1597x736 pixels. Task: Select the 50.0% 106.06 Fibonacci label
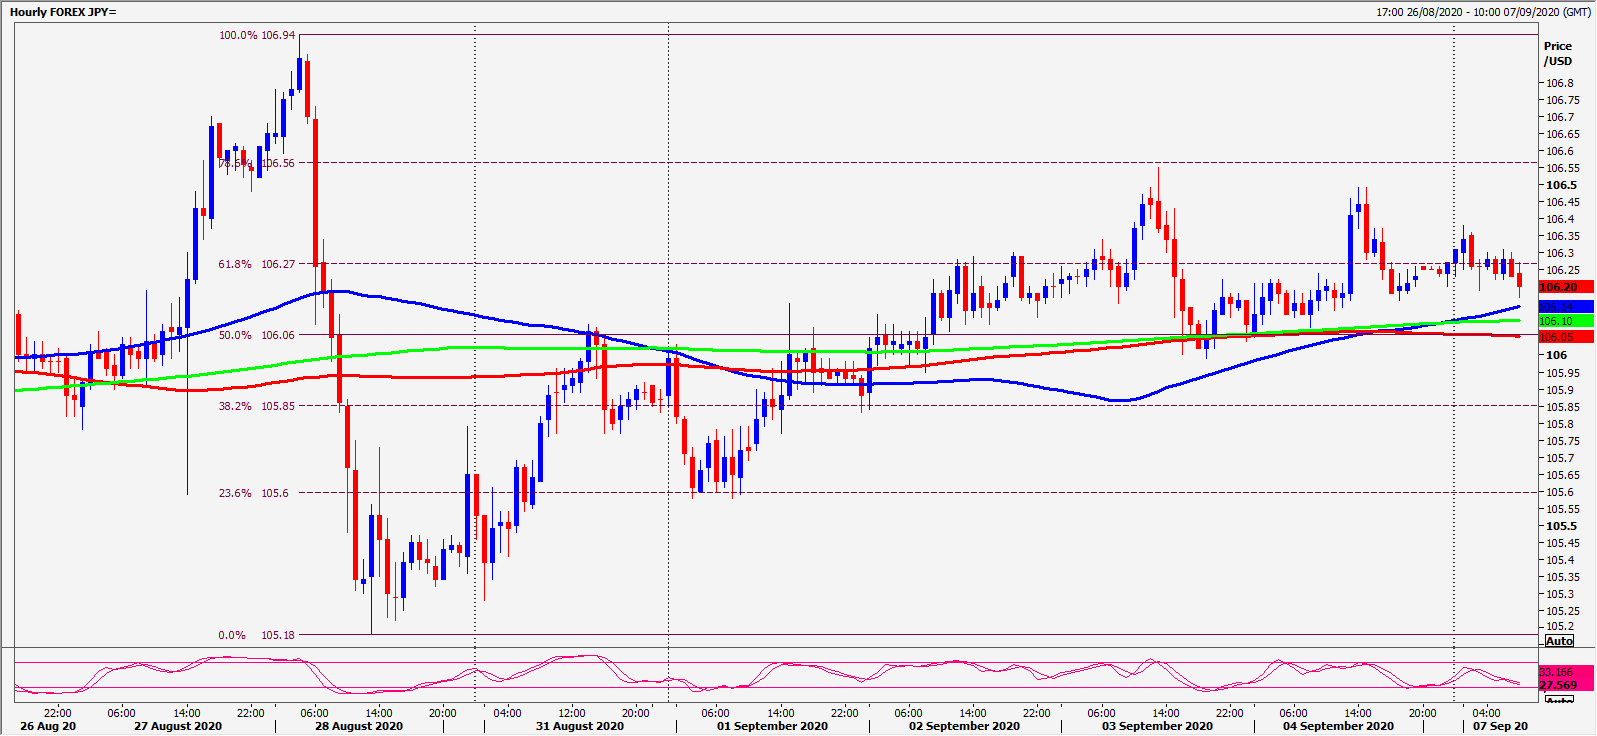(x=257, y=335)
